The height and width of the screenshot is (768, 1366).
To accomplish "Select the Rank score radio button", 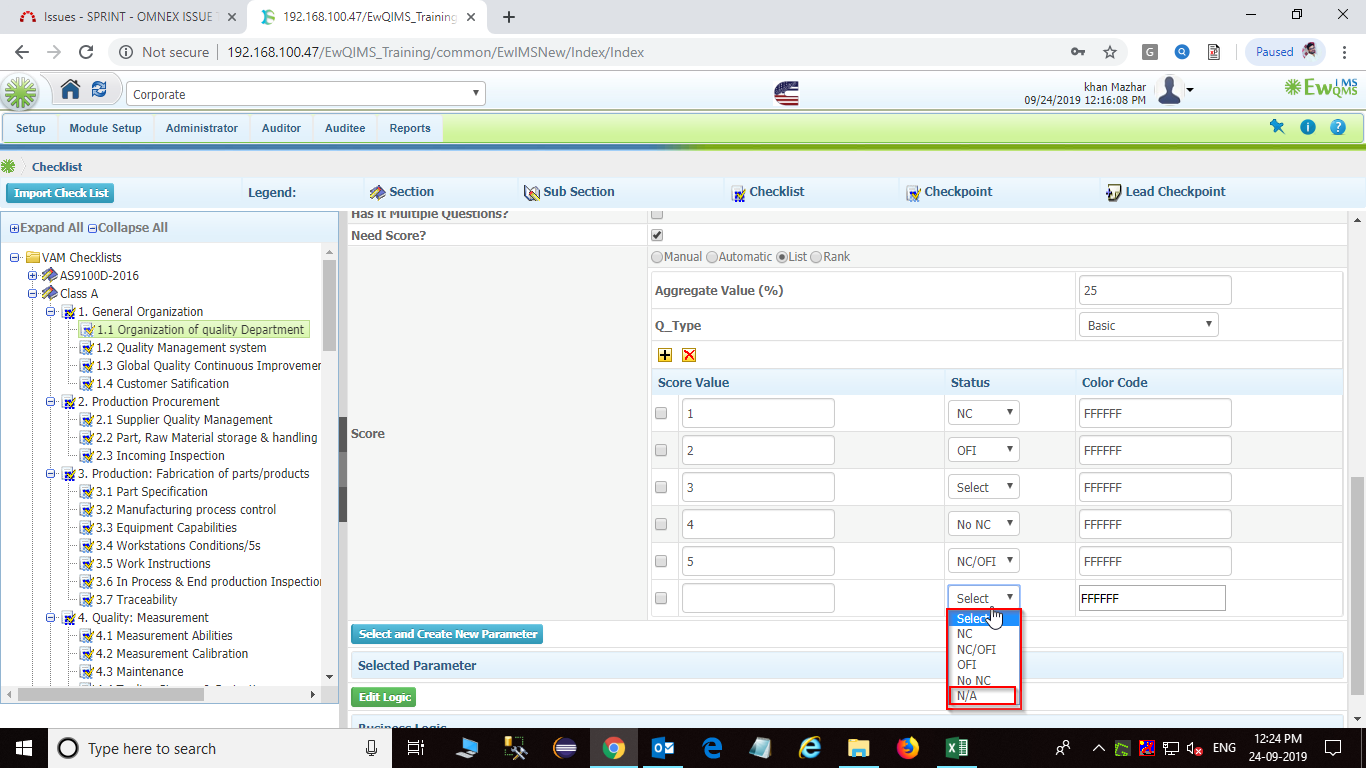I will (816, 257).
